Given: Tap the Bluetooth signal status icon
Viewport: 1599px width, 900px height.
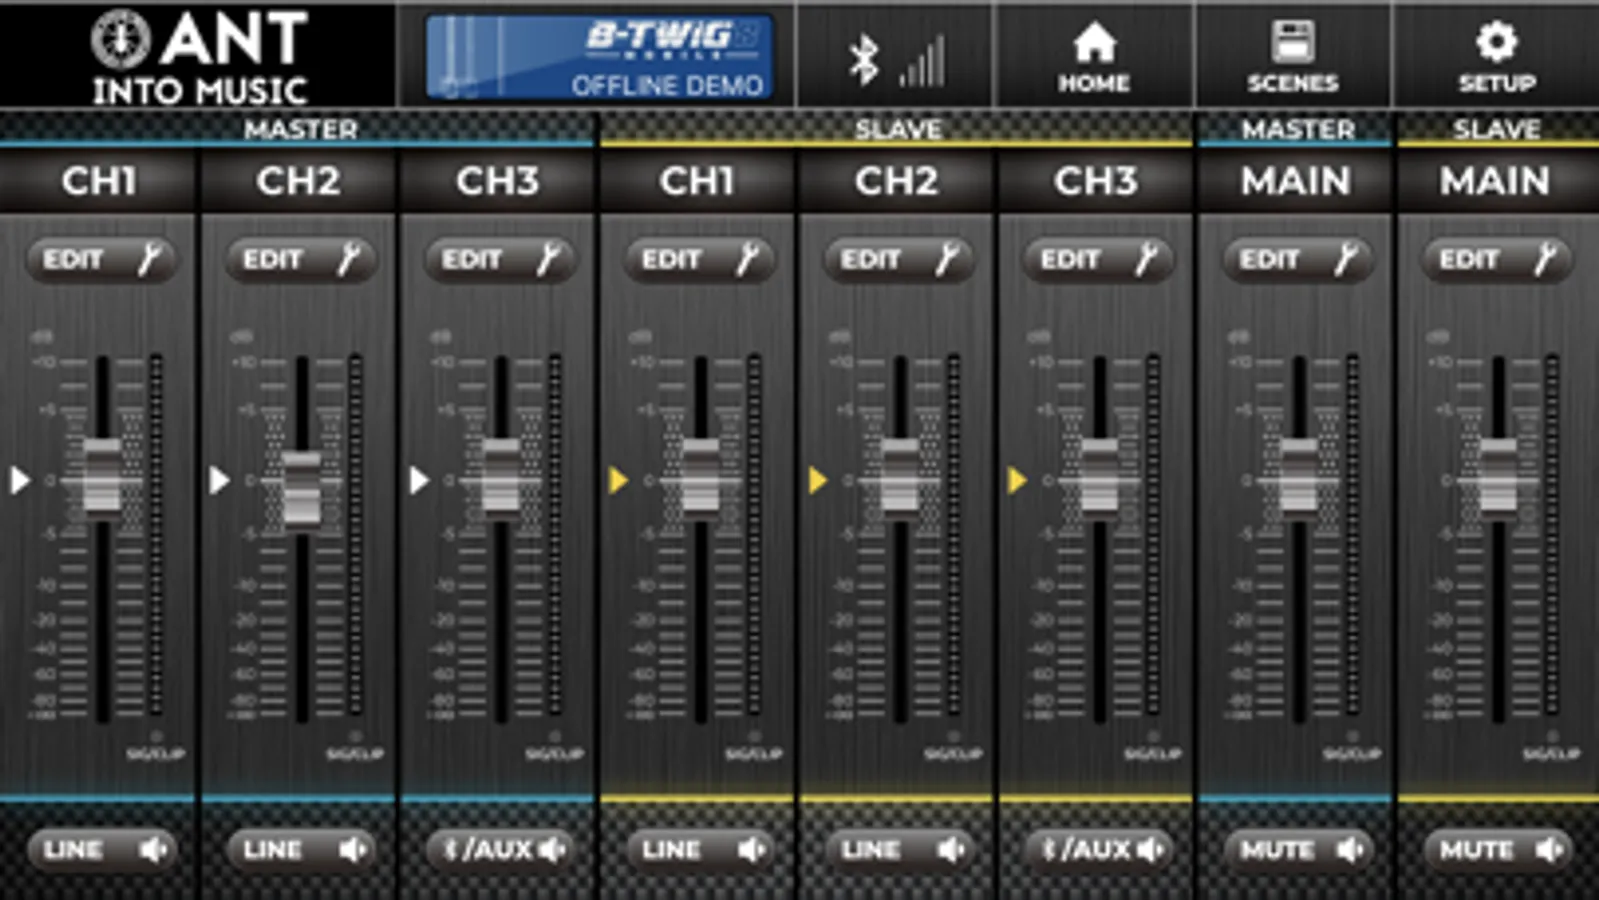Looking at the screenshot, I should (x=895, y=60).
